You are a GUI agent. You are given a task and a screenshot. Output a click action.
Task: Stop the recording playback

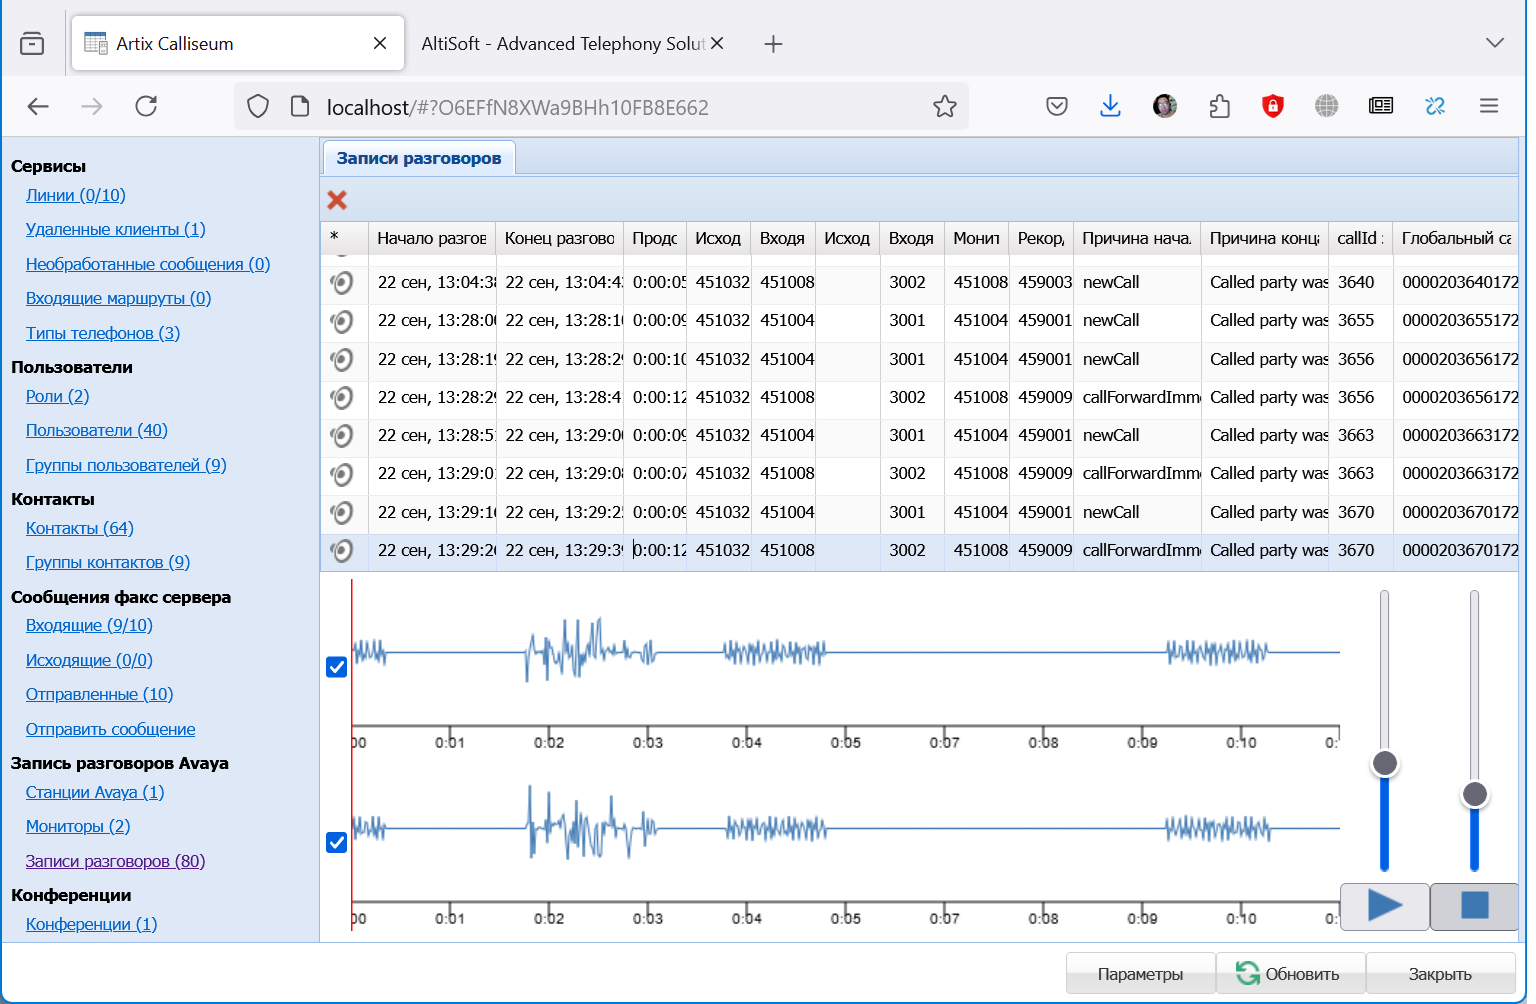click(x=1474, y=906)
